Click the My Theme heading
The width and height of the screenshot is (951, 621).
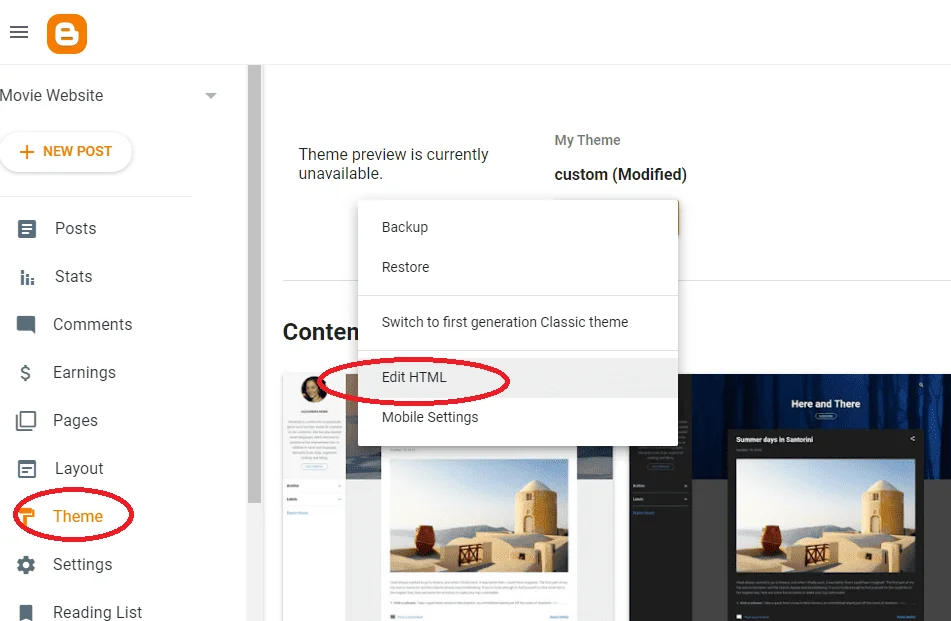pyautogui.click(x=587, y=140)
